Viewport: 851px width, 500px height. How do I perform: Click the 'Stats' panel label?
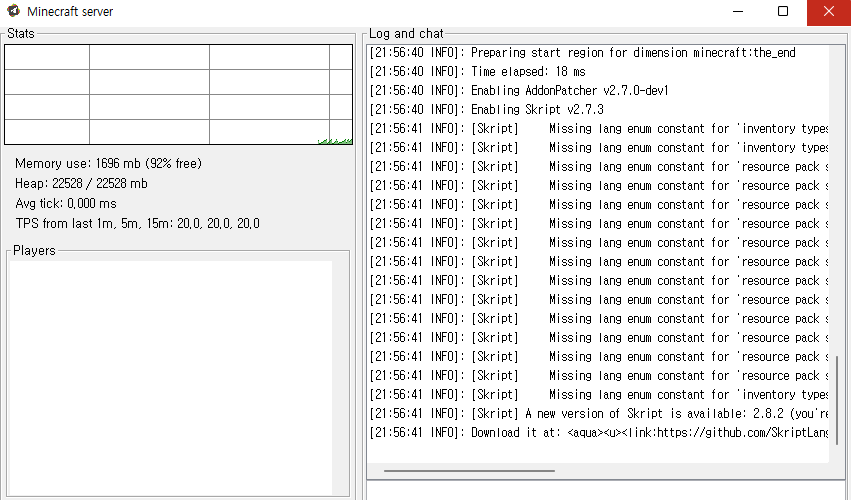21,34
